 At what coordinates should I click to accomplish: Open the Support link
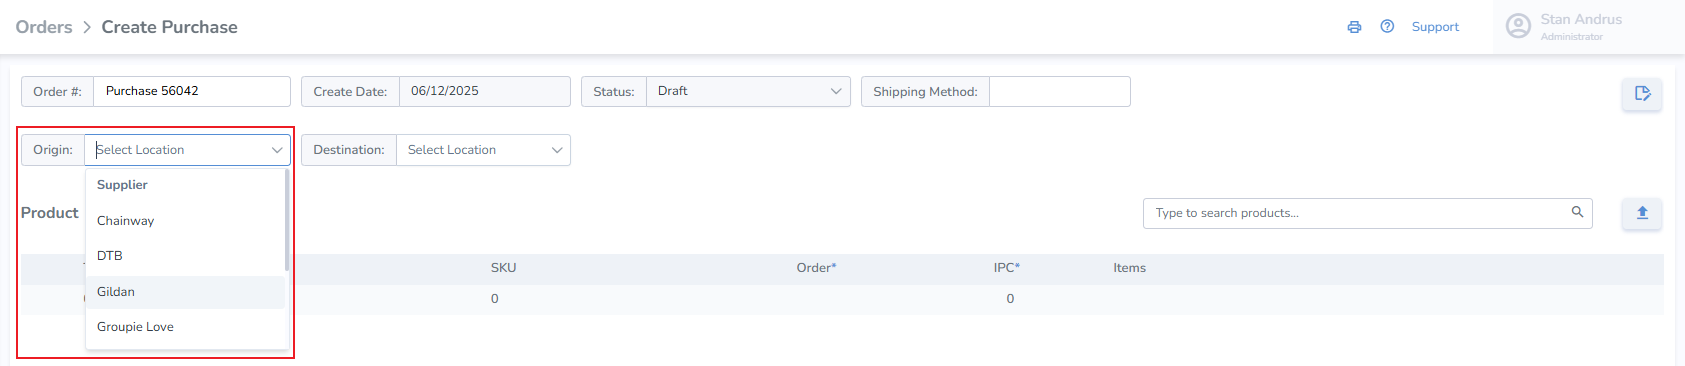coord(1435,27)
